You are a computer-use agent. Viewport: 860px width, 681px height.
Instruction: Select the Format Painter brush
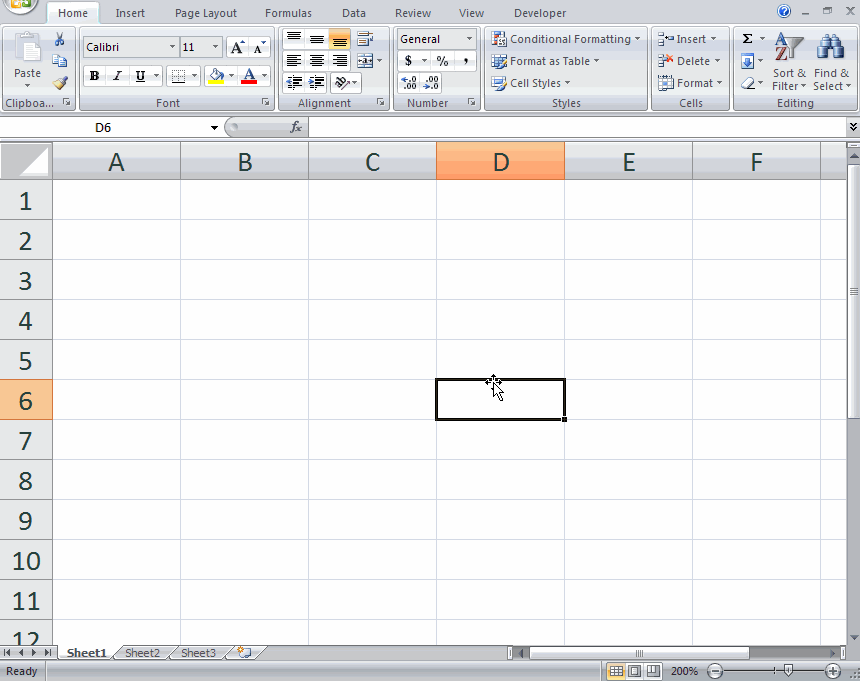click(x=60, y=83)
